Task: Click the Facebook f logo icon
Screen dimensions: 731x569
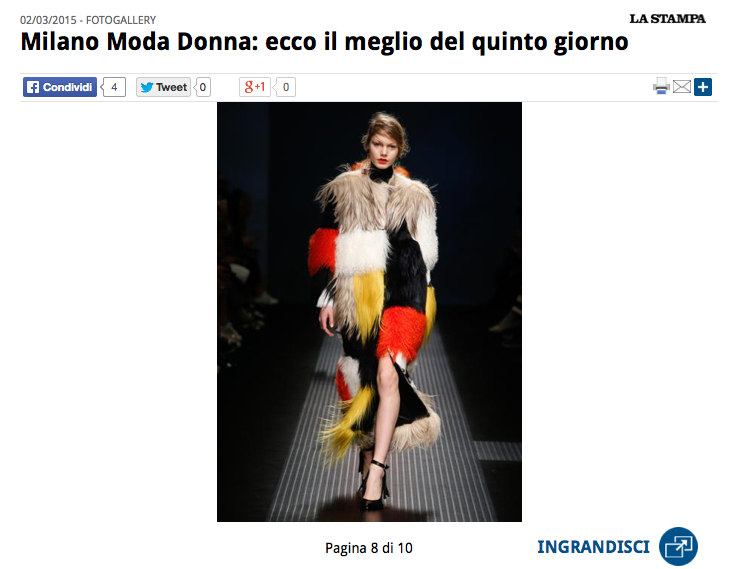Action: pos(33,87)
